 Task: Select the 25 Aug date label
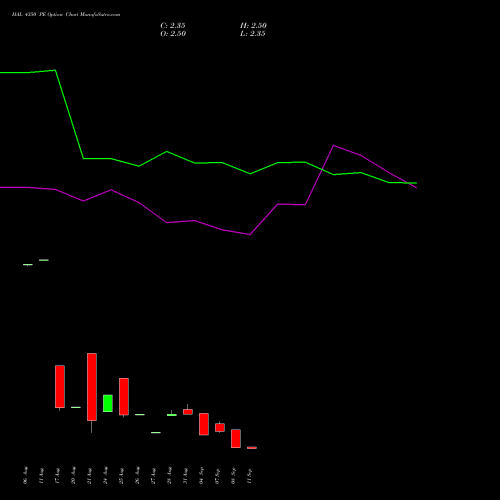(x=121, y=475)
